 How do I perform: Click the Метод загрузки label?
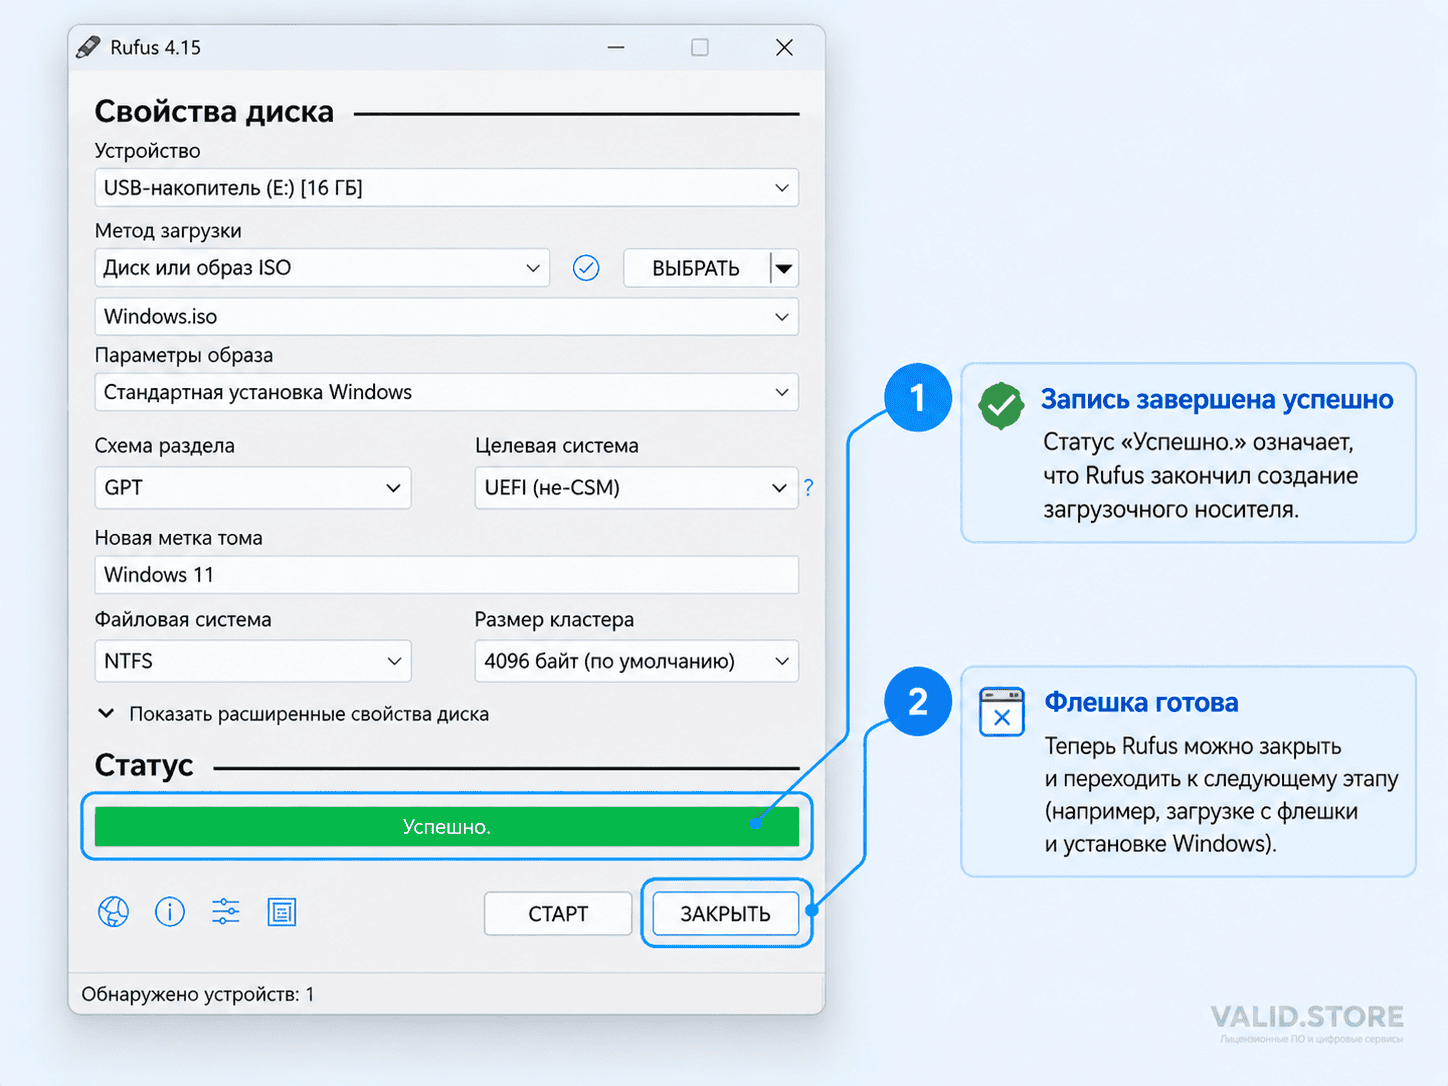(x=168, y=231)
